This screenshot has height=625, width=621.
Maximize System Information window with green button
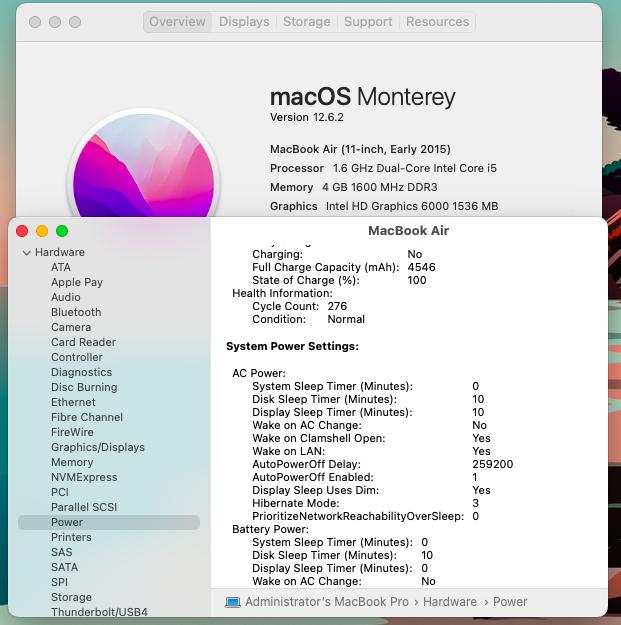pos(62,231)
